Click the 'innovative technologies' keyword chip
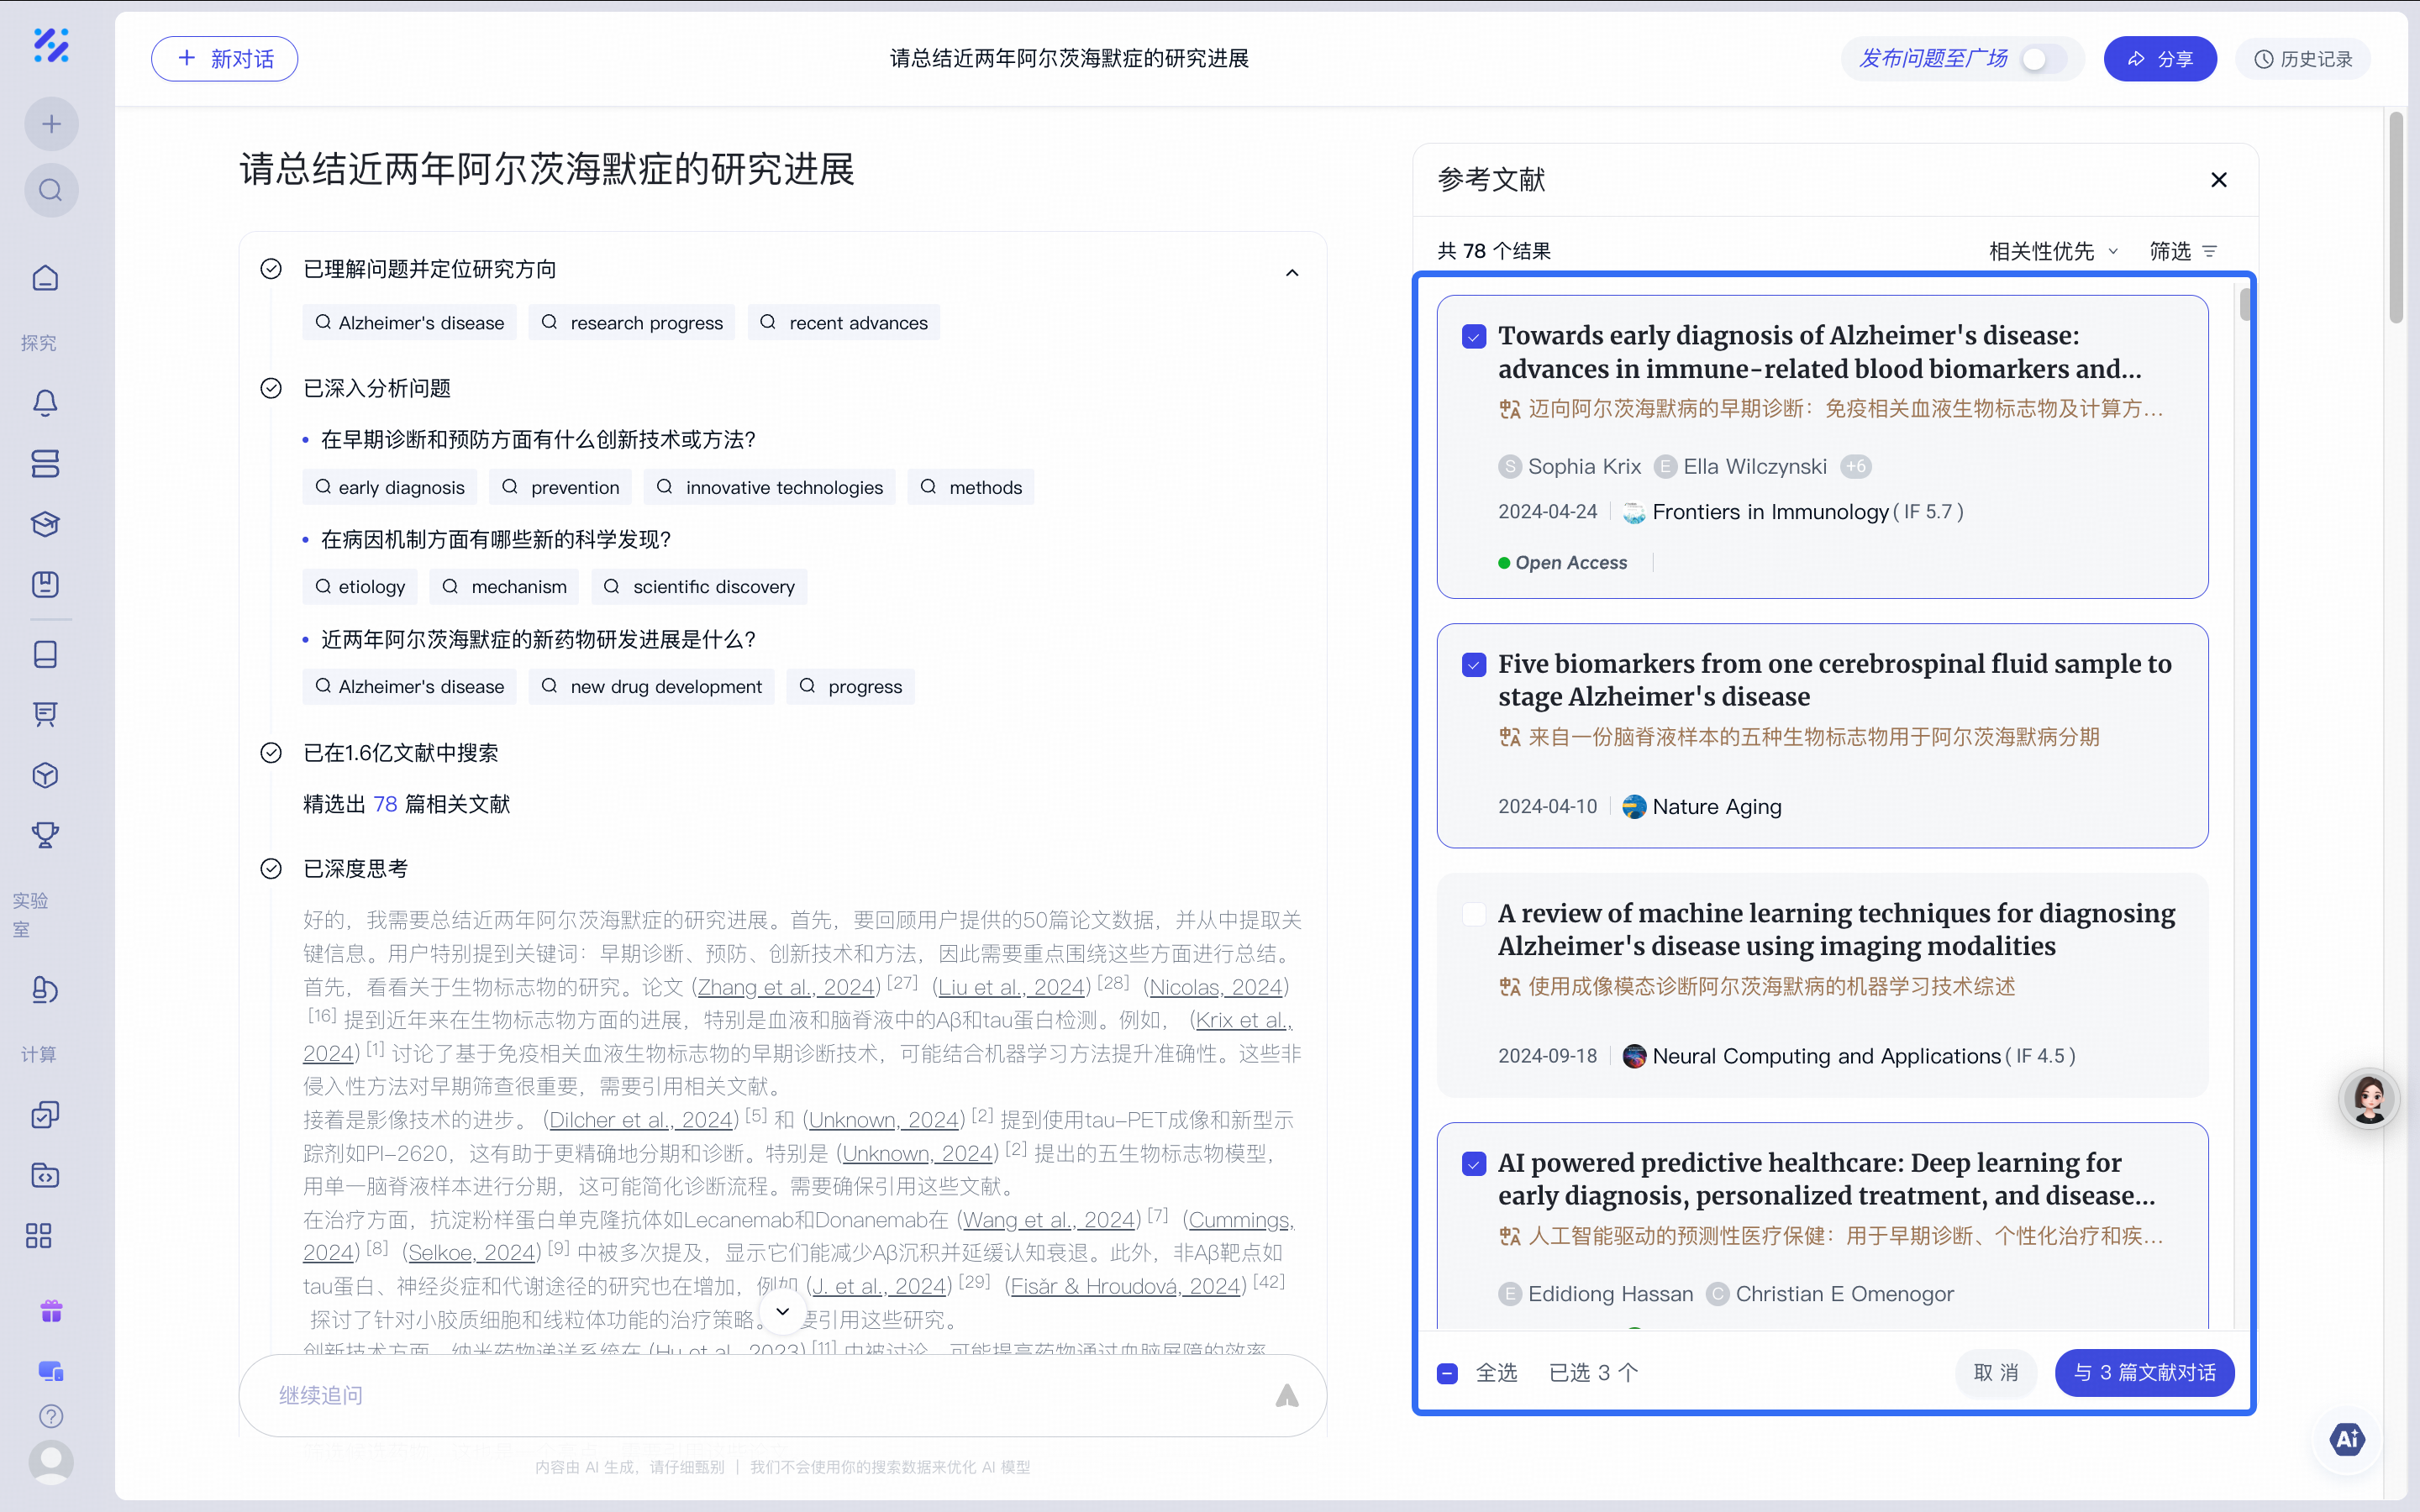The image size is (2420, 1512). 770,487
